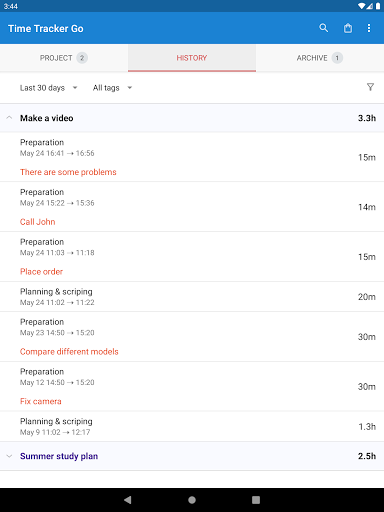The width and height of the screenshot is (384, 512).
Task: Open the 'There are some problems' note
Action: [68, 172]
